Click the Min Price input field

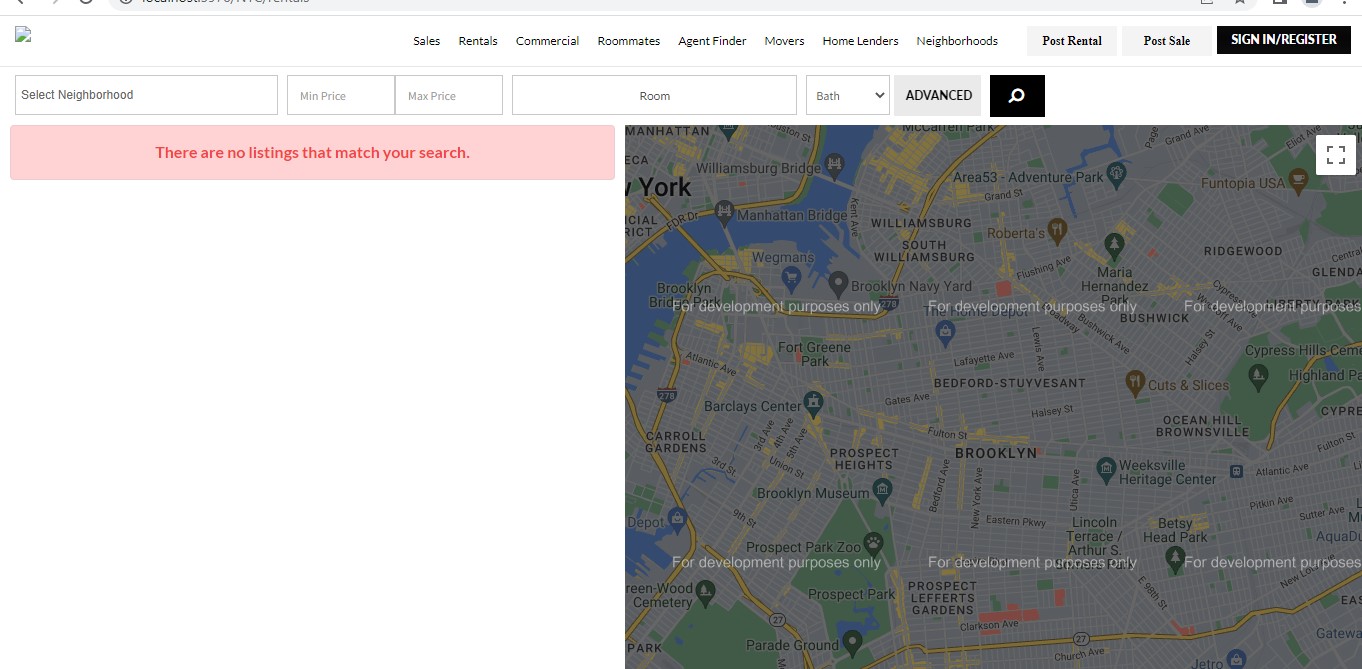click(x=341, y=95)
